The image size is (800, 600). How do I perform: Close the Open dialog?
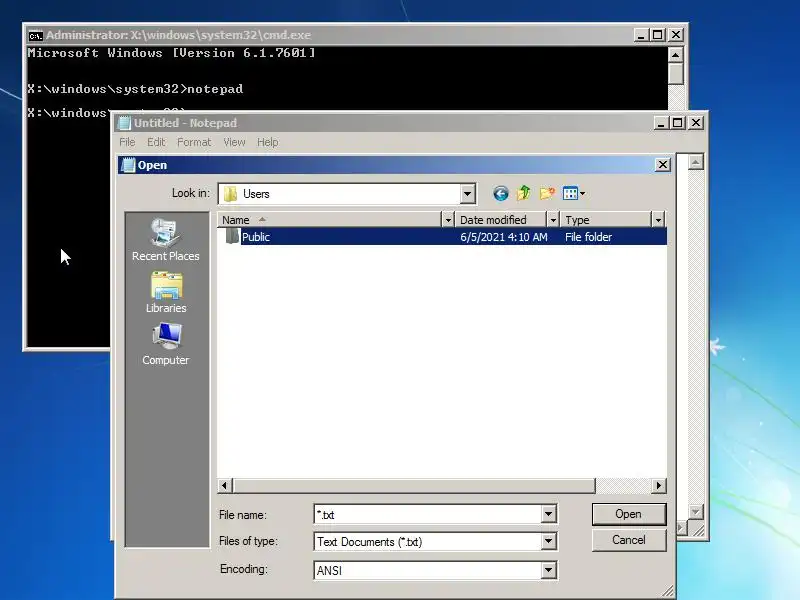(x=662, y=165)
